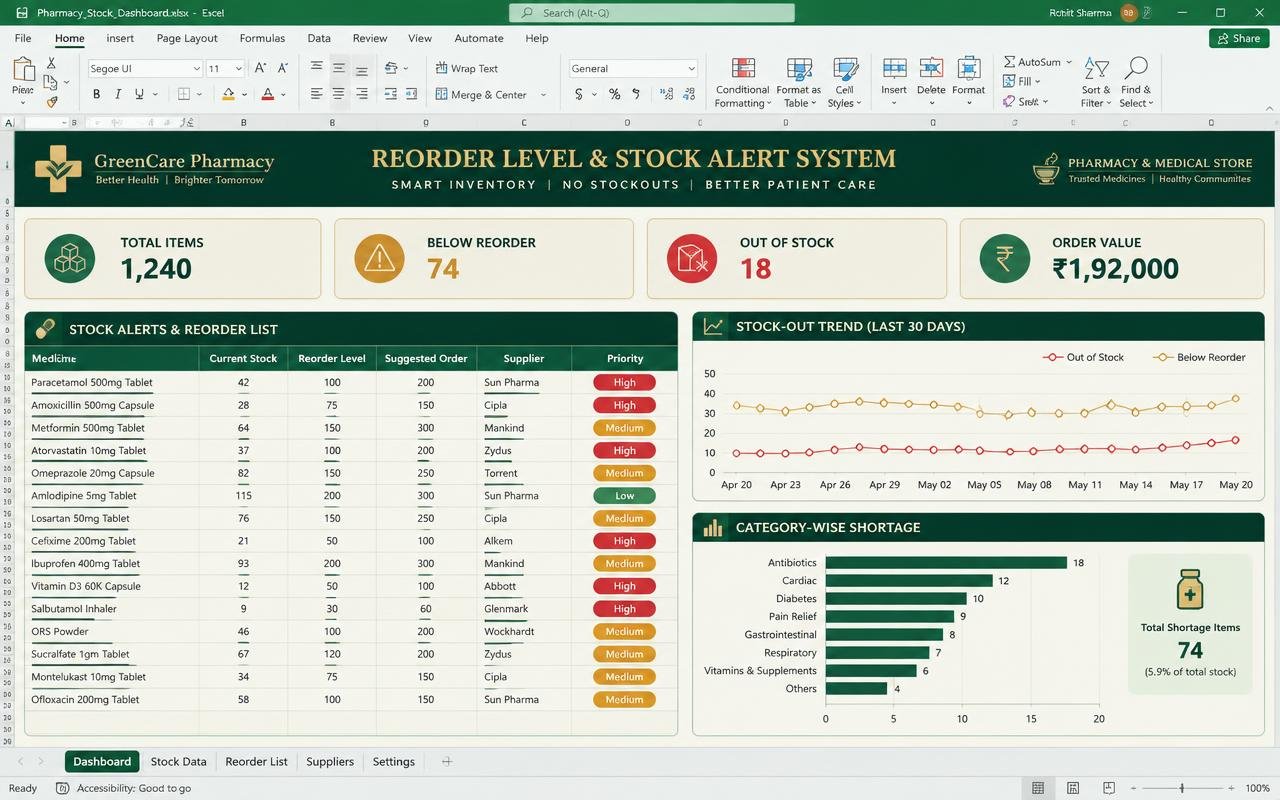Open the font name dropdown Segoe UI

[x=196, y=68]
